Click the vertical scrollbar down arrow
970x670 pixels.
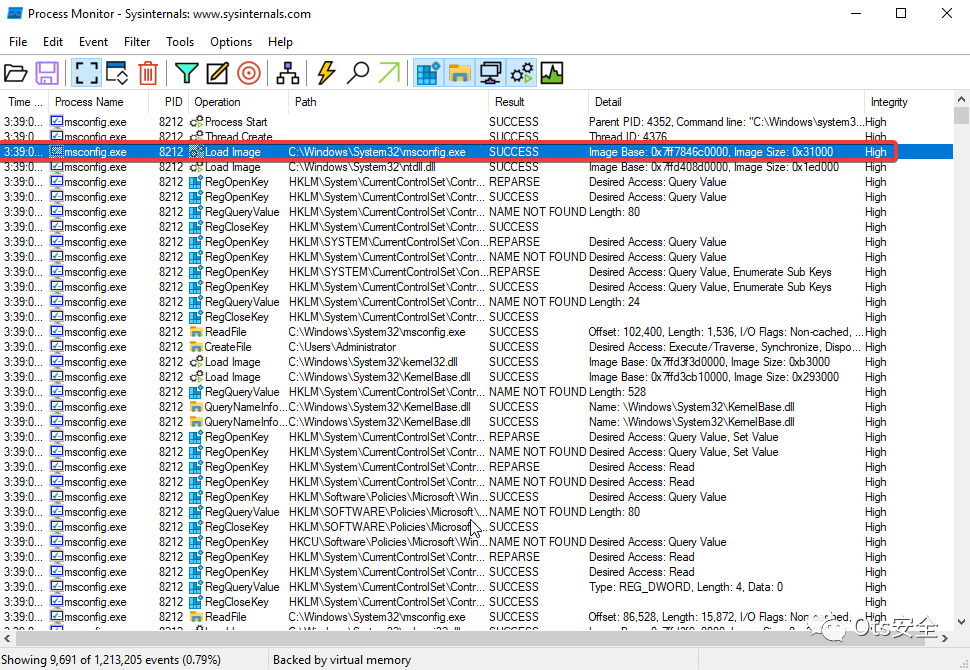point(961,622)
